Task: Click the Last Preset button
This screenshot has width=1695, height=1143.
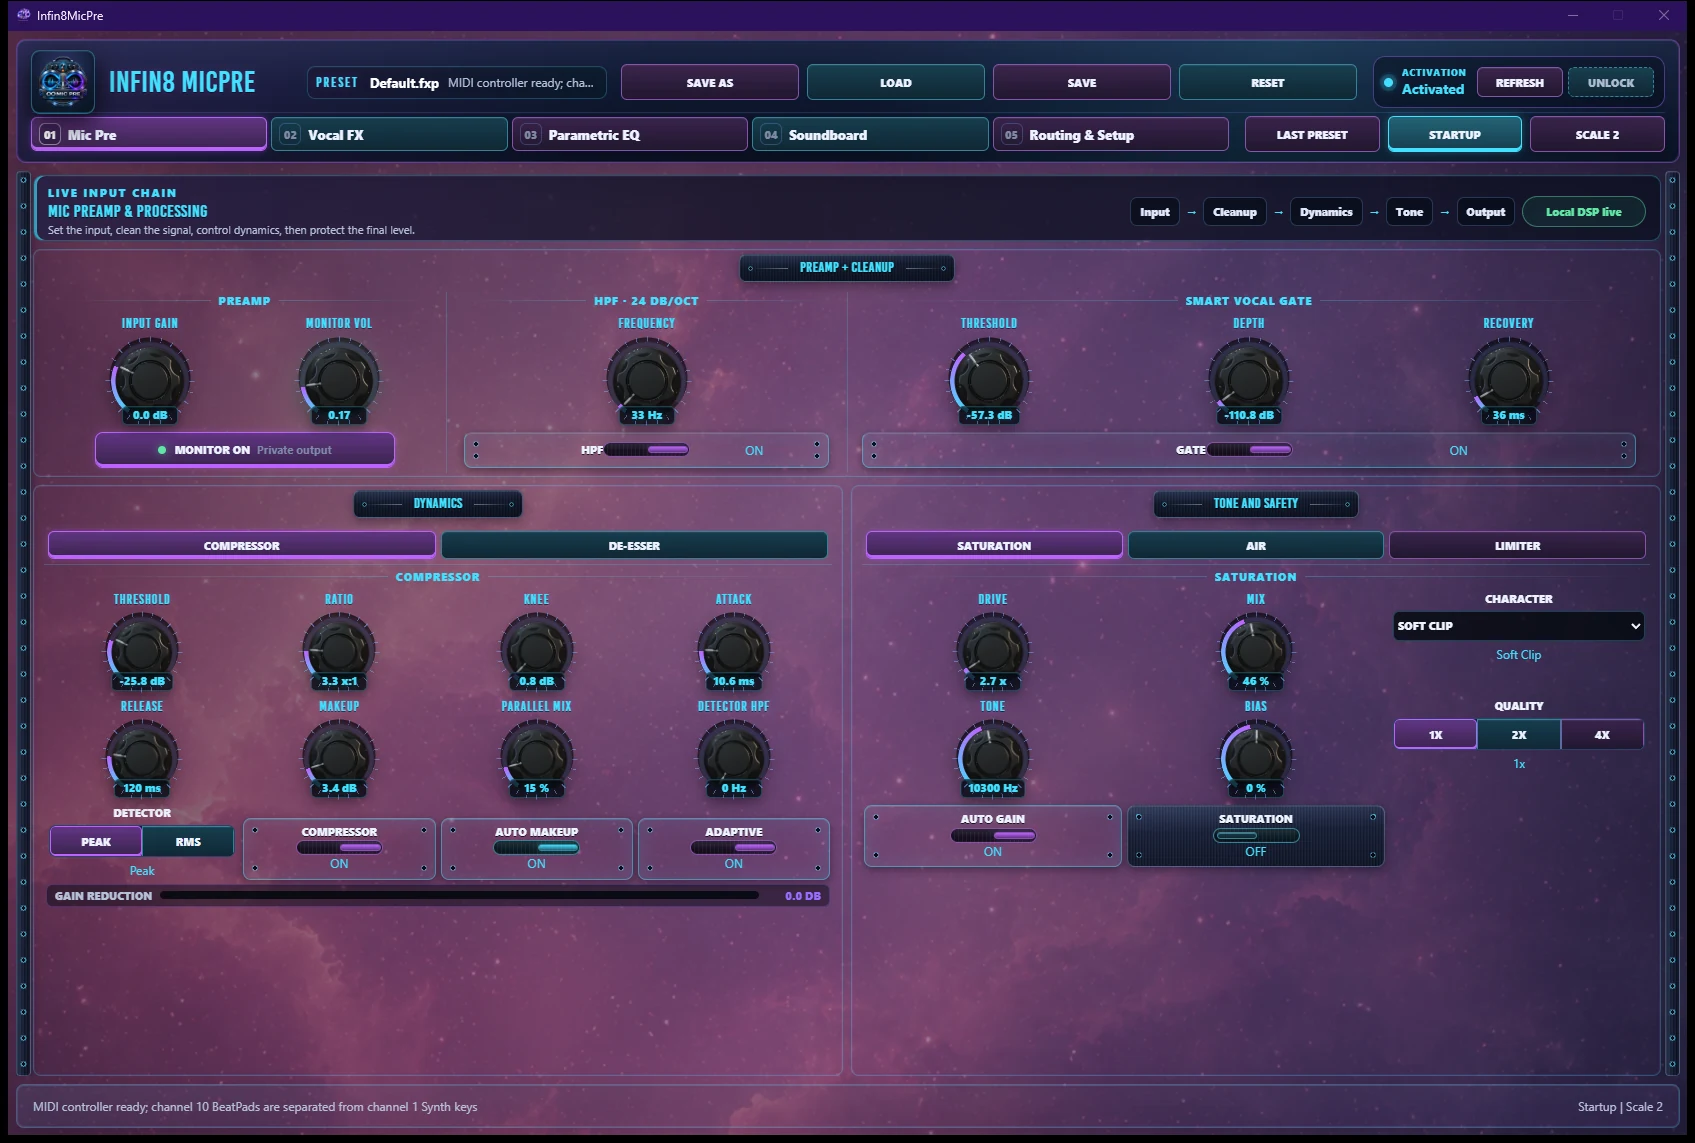Action: click(1312, 134)
